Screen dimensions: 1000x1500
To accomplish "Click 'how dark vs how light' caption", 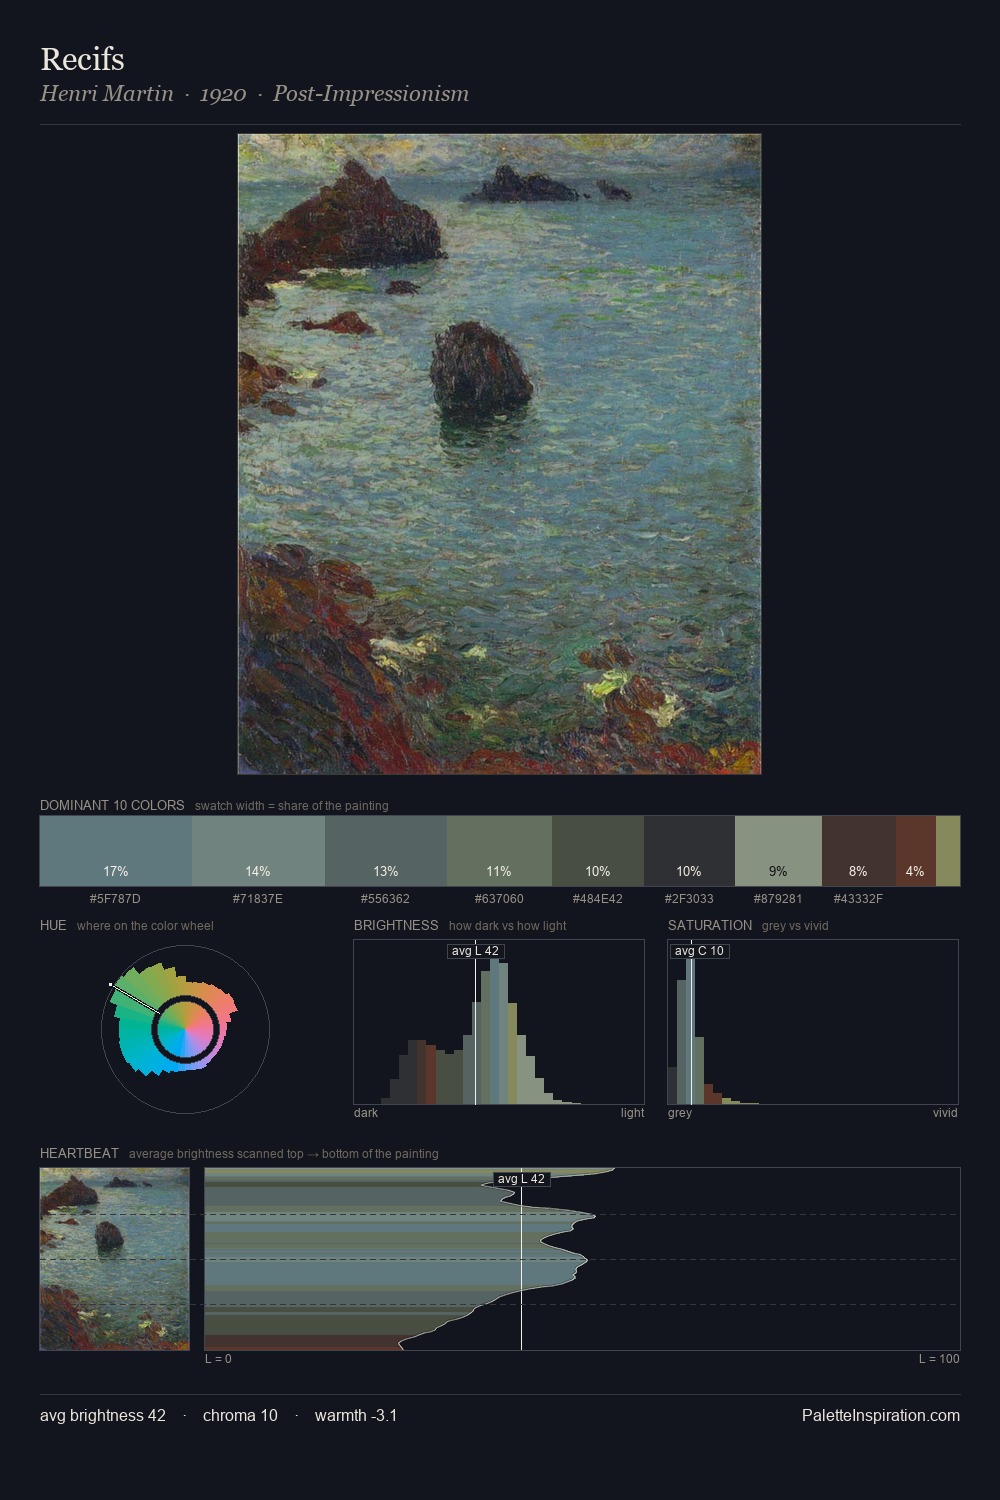I will (x=507, y=926).
